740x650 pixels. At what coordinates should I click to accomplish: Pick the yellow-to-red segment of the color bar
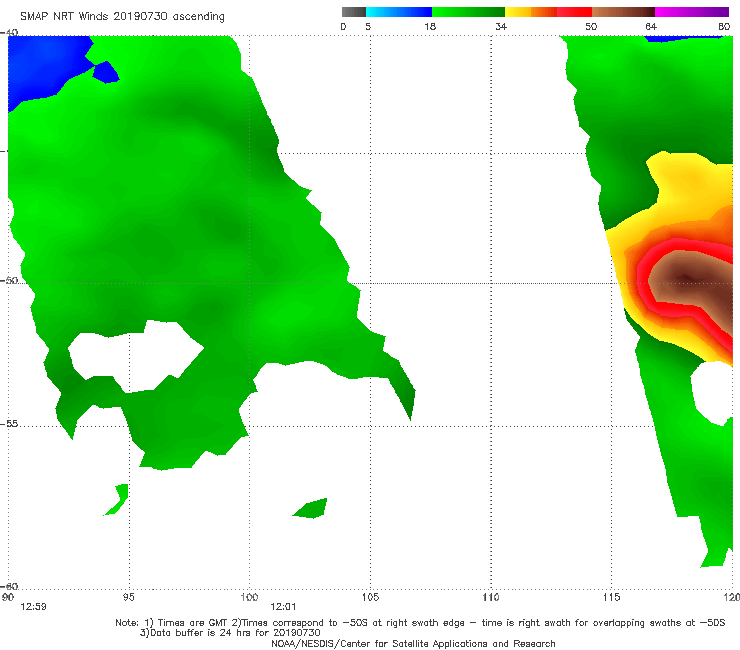pos(548,12)
